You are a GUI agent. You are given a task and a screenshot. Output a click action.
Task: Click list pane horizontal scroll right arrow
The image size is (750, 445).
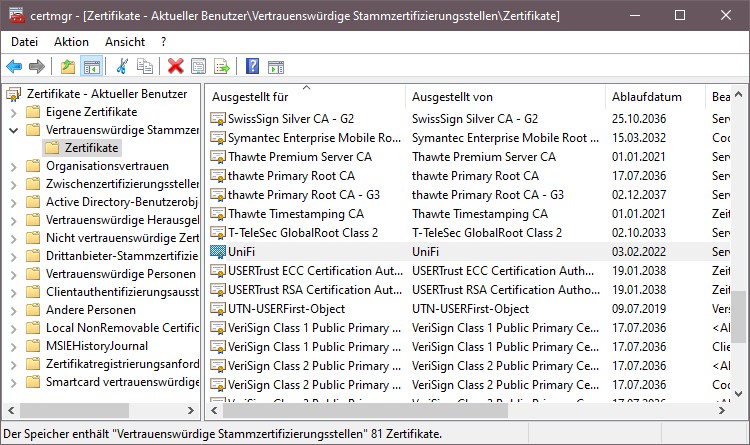(722, 411)
